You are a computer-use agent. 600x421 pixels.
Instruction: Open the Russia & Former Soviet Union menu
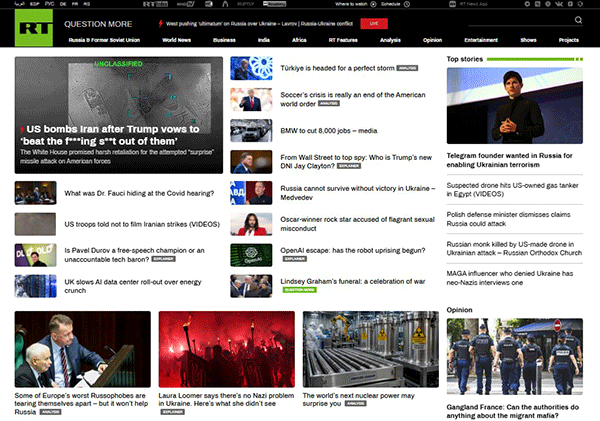(x=104, y=40)
